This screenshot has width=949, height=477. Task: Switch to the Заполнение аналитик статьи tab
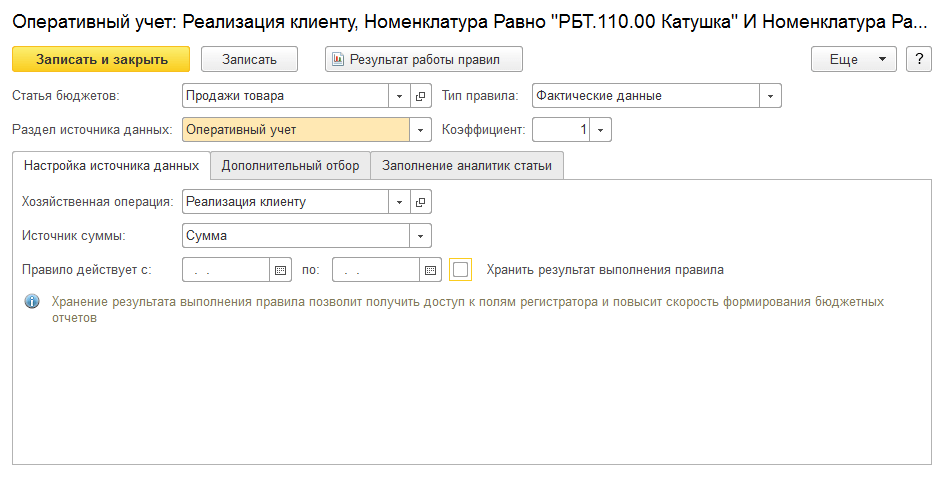(x=467, y=166)
